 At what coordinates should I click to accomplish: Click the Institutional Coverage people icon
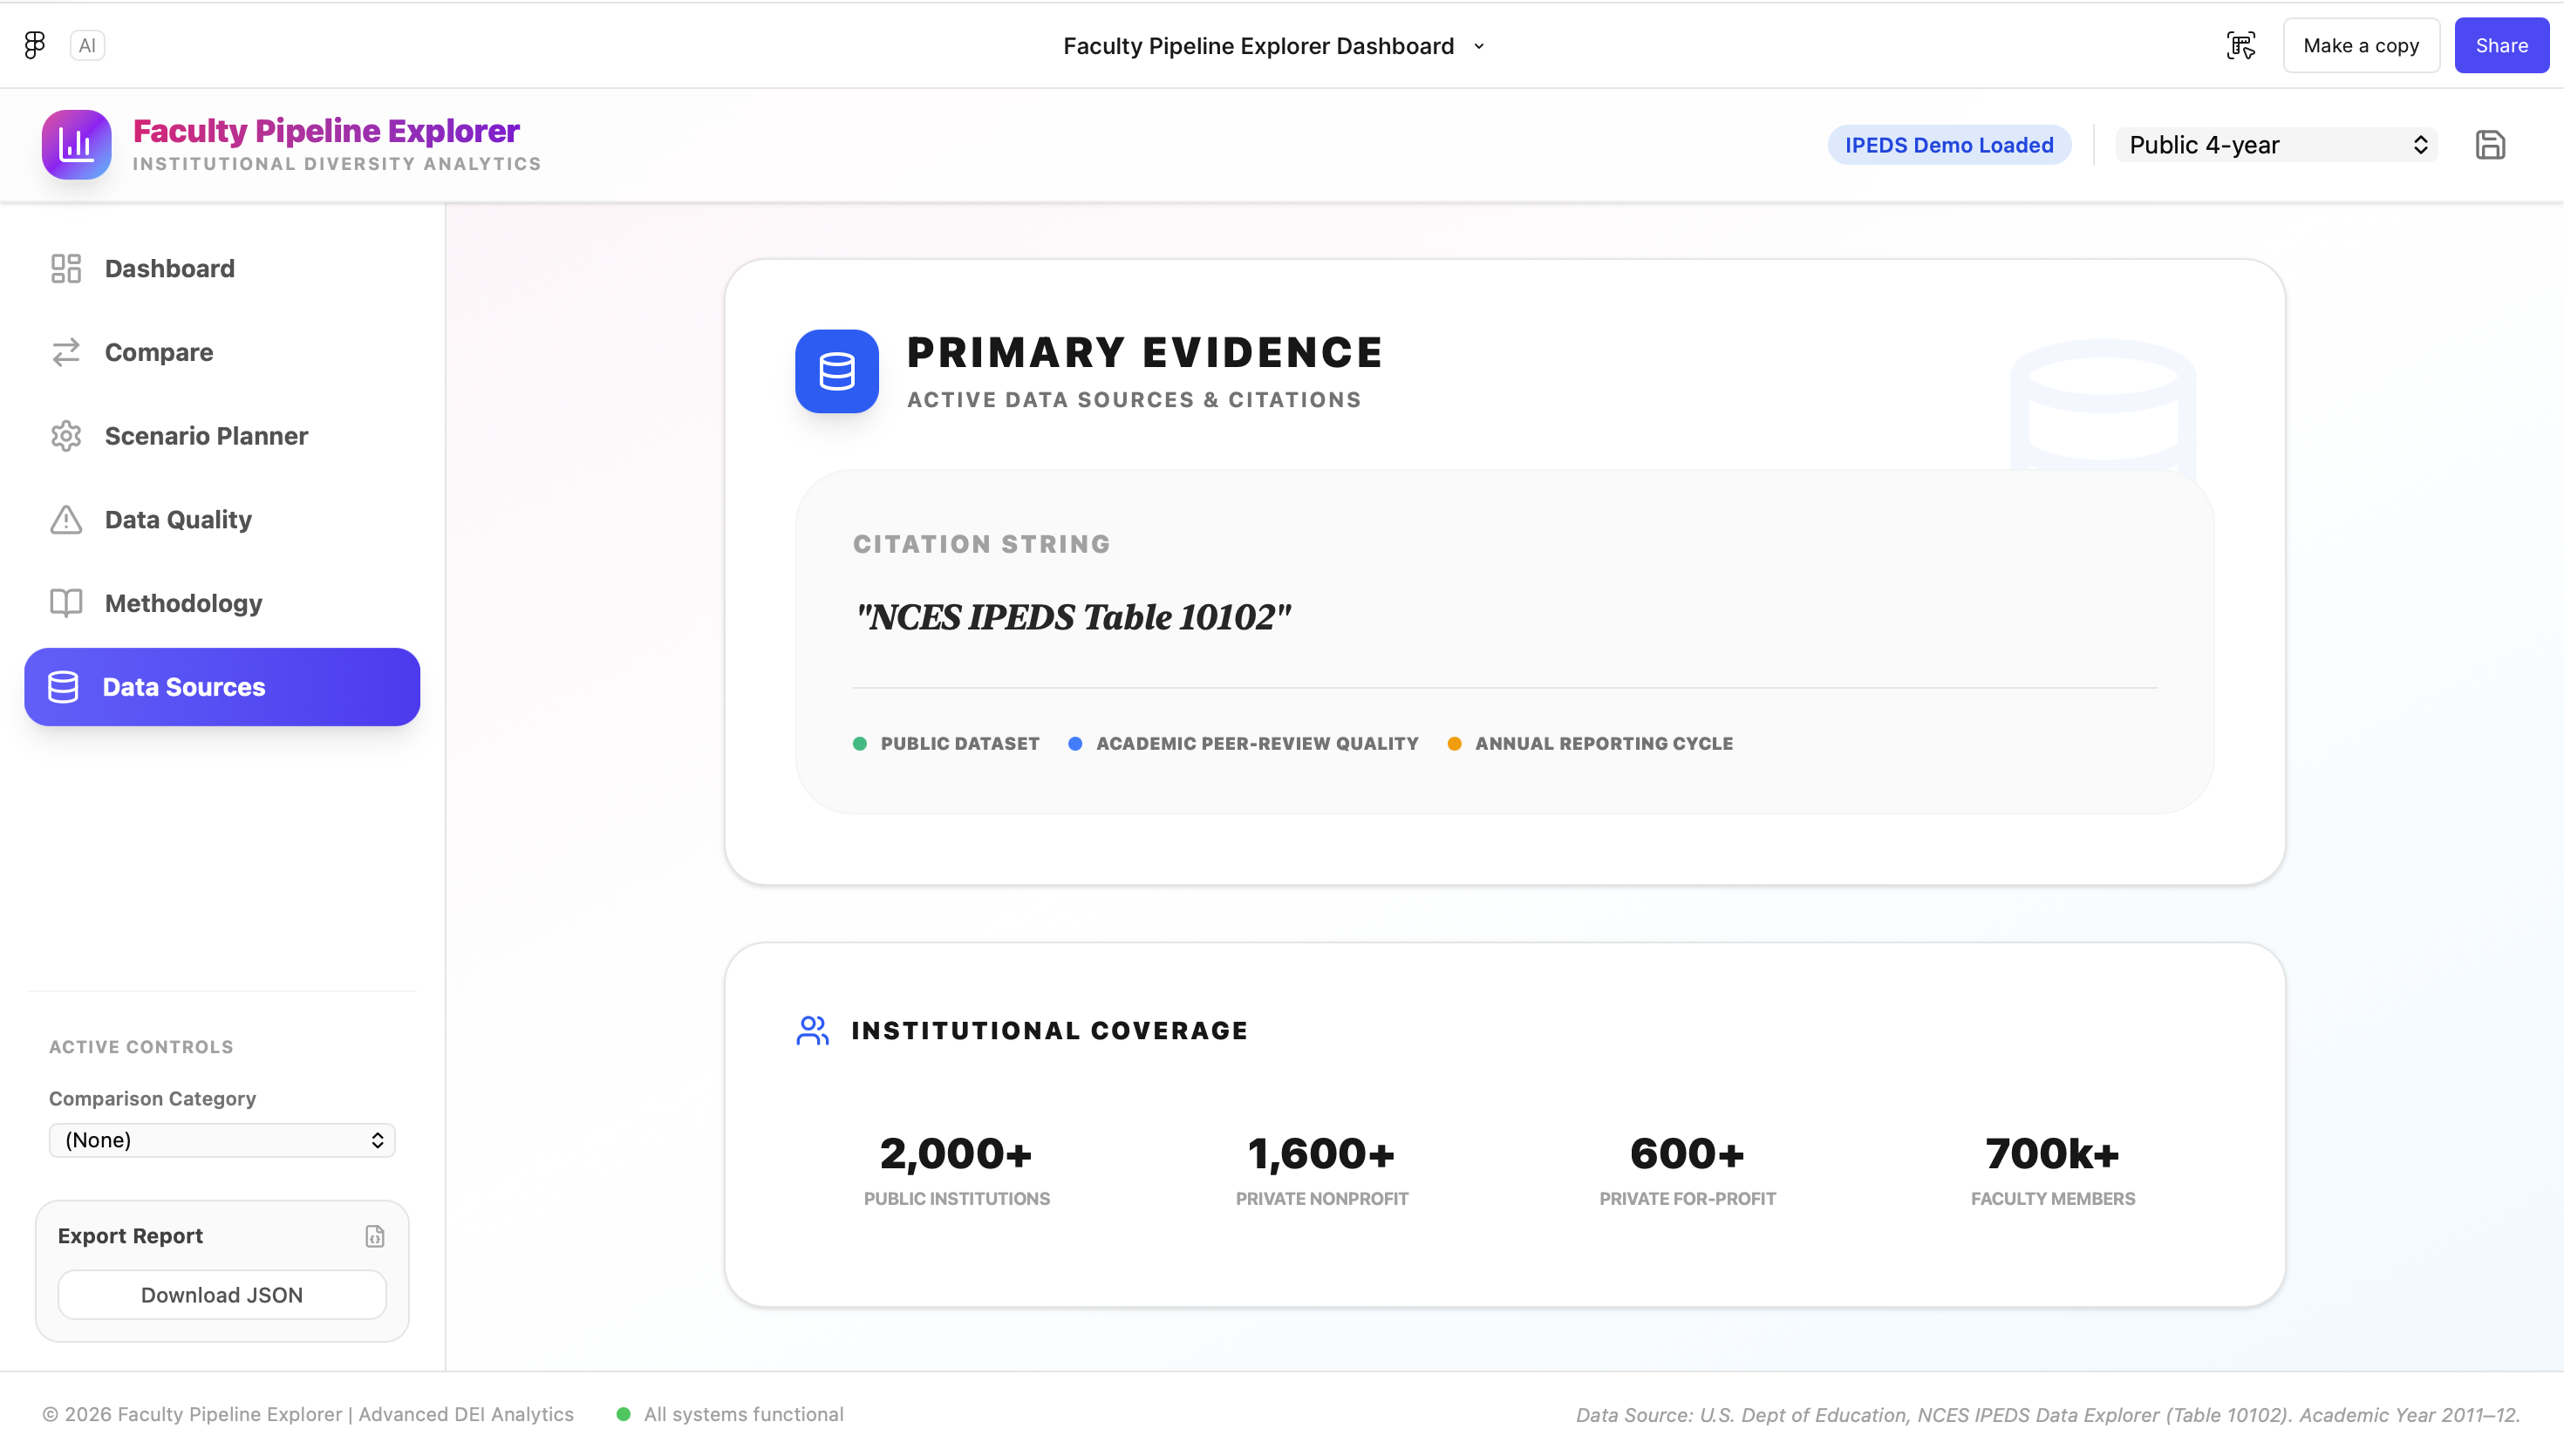pos(812,1030)
